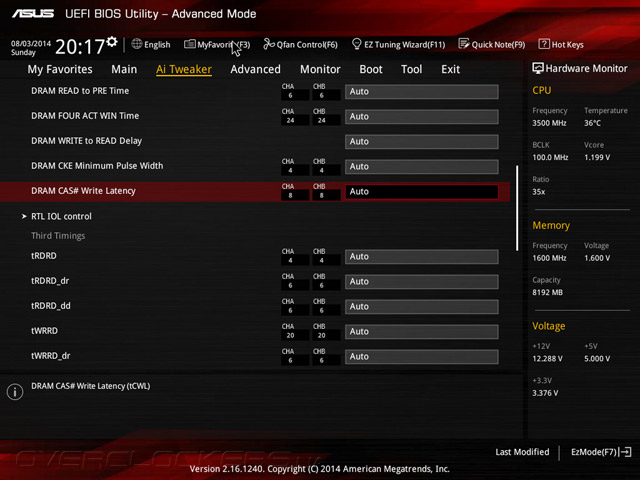
Task: Open DRAM CAS# Write Latency Auto field
Action: pyautogui.click(x=422, y=191)
